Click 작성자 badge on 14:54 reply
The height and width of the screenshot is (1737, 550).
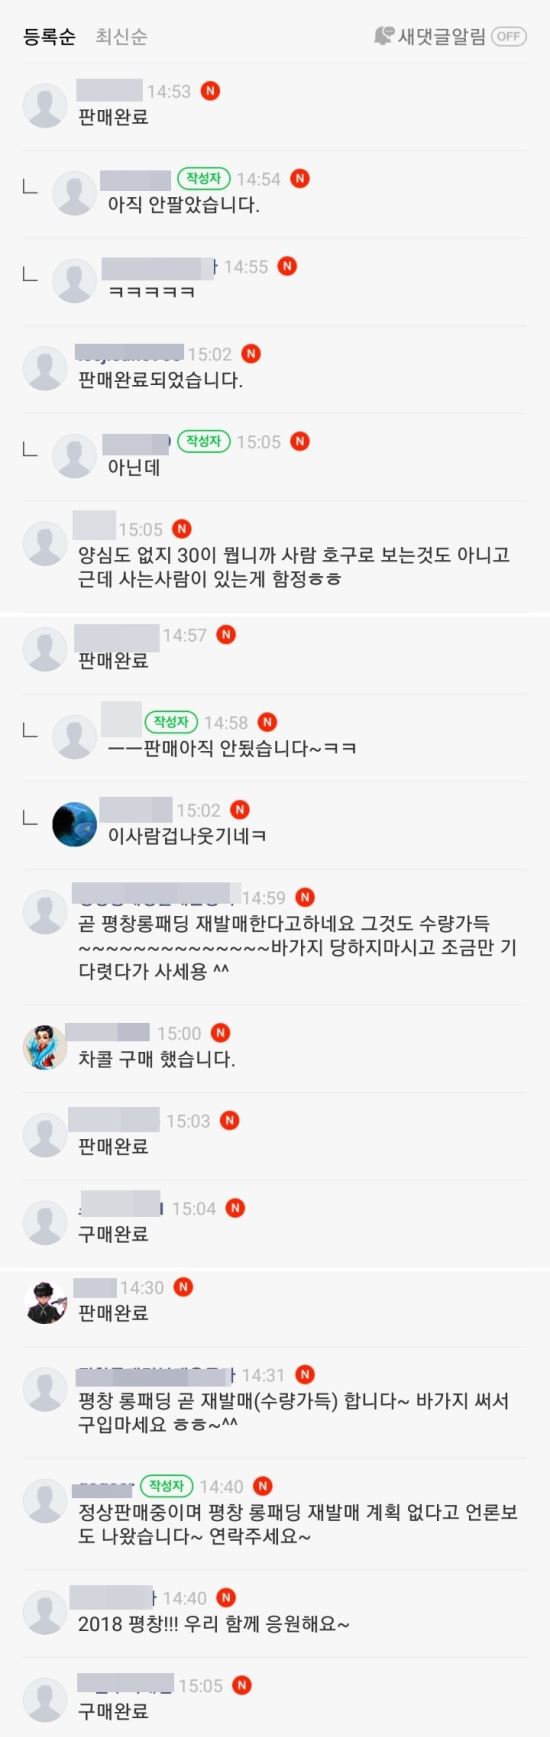(203, 178)
